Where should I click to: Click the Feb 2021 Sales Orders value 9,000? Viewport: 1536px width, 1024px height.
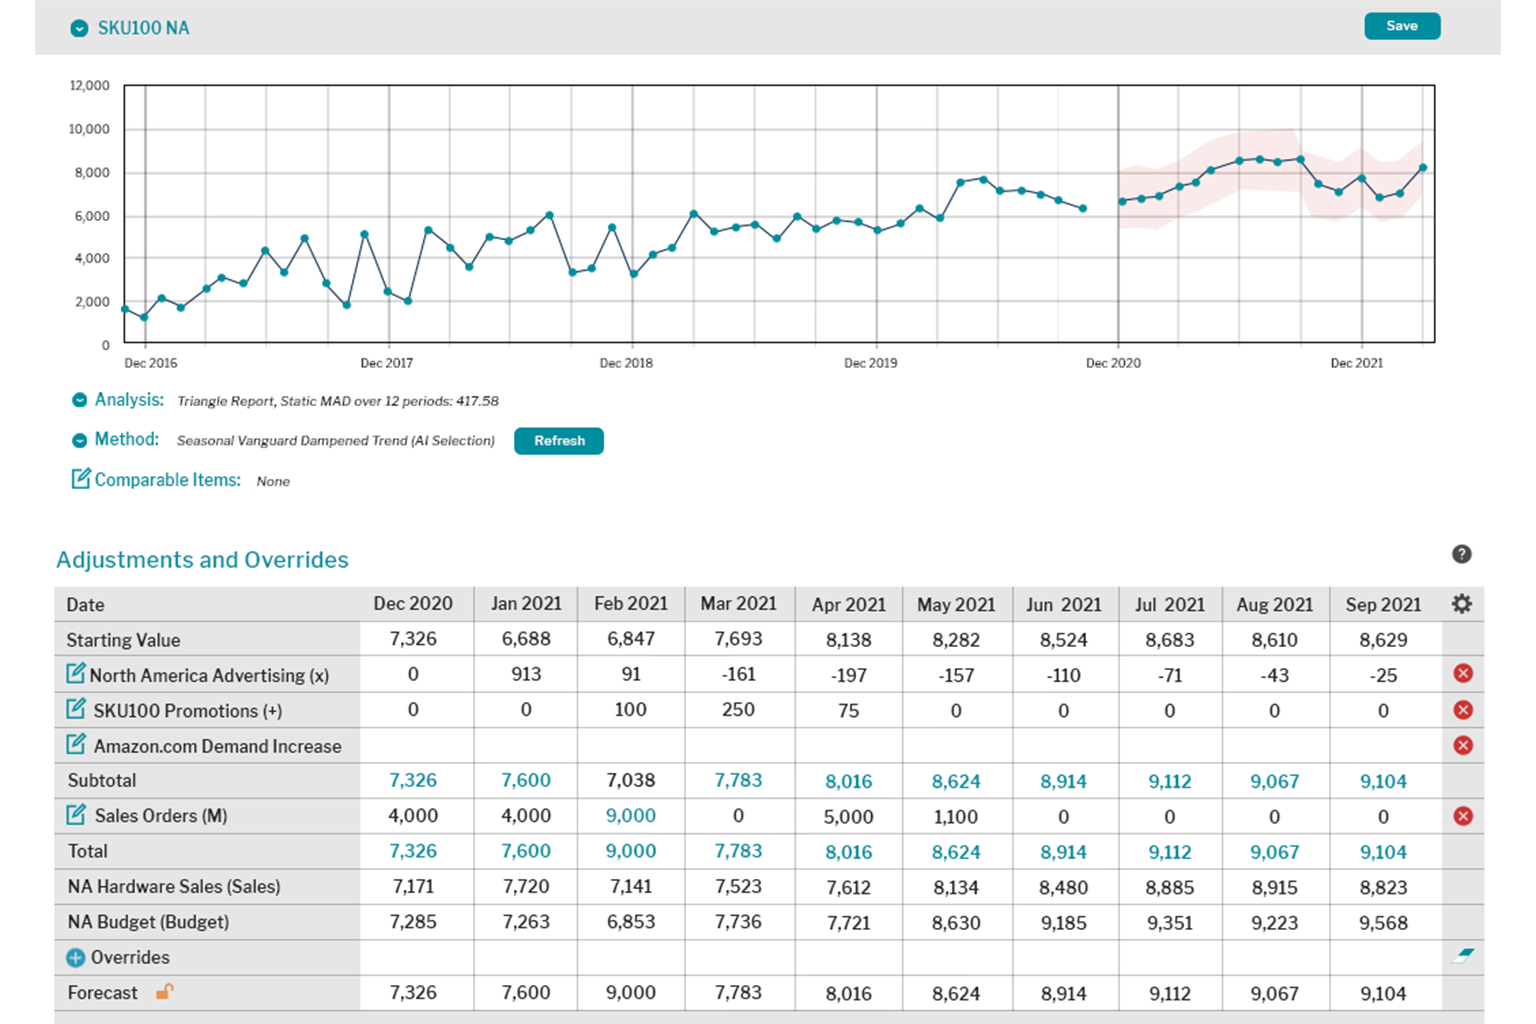631,816
